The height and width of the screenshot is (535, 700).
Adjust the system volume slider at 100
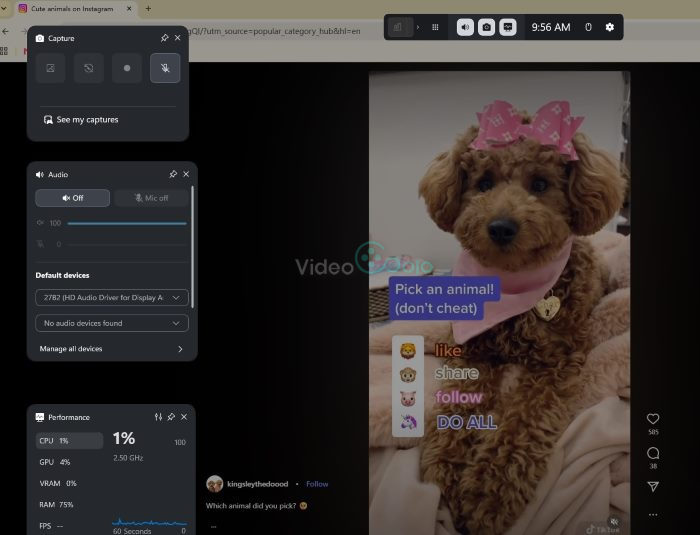(127, 223)
